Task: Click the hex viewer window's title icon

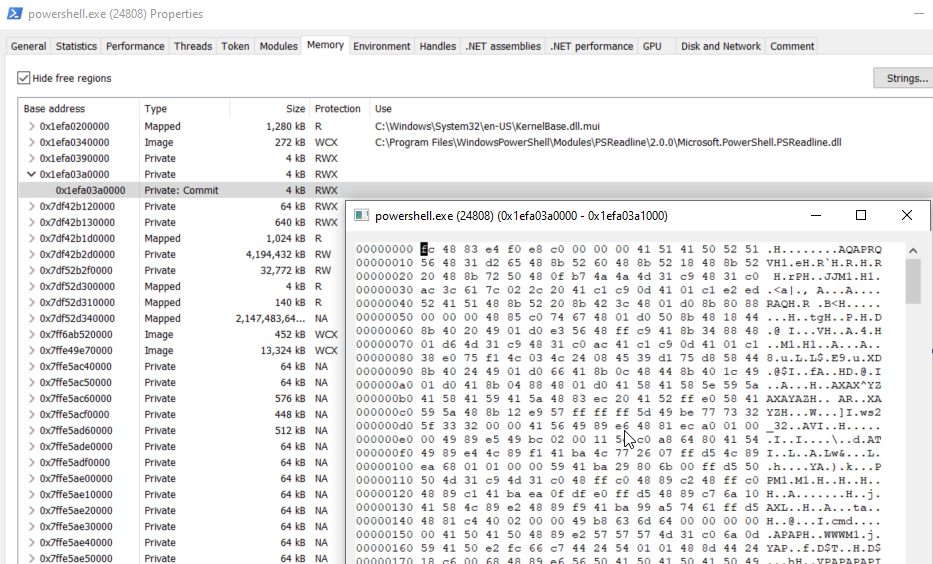Action: pyautogui.click(x=361, y=215)
